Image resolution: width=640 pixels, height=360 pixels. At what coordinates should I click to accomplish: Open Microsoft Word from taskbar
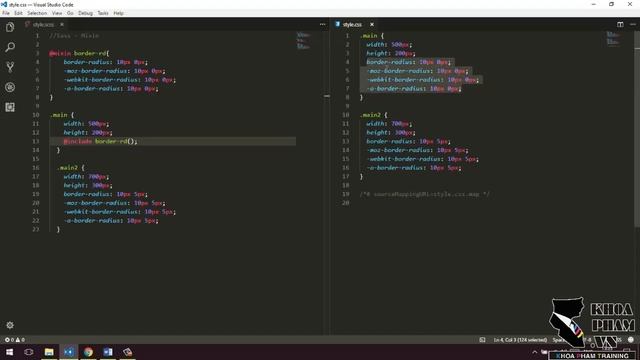108,352
